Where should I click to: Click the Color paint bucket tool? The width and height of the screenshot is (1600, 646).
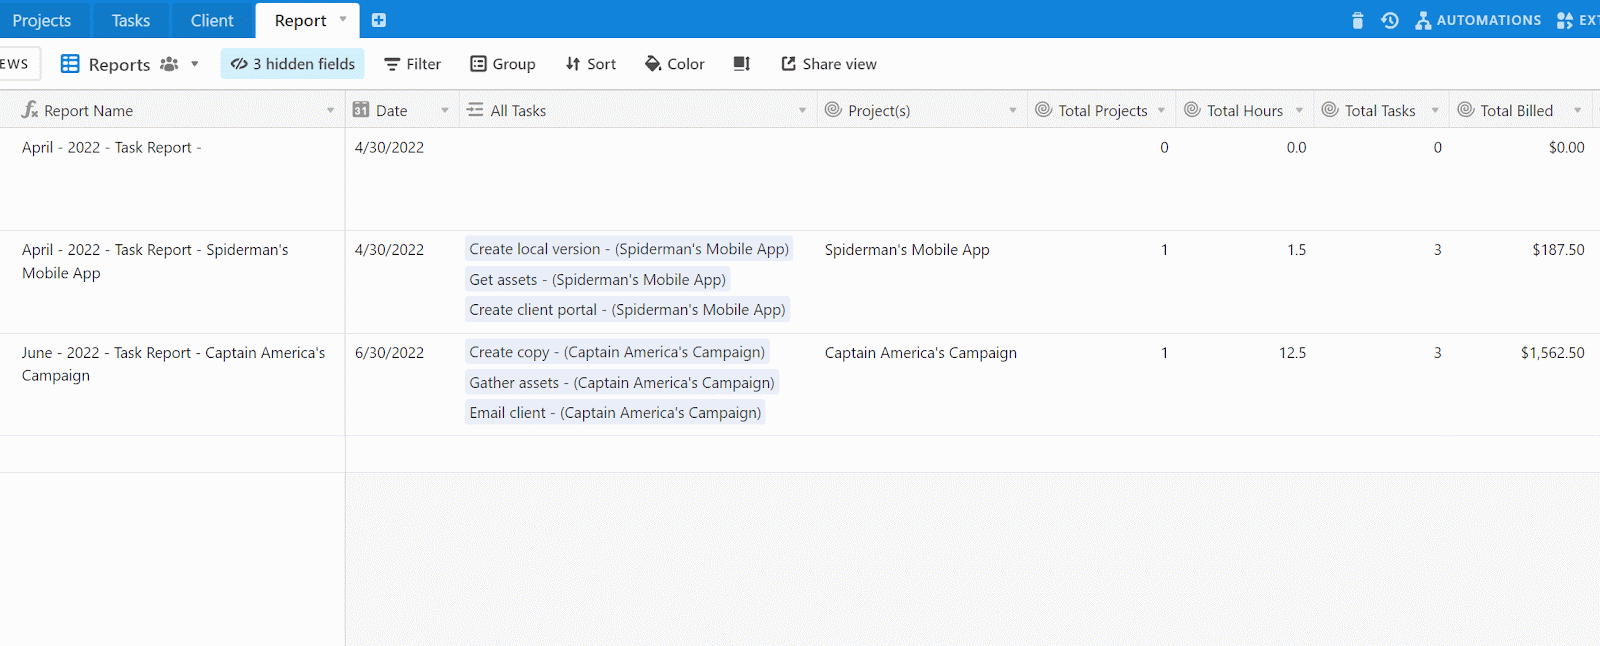(x=675, y=64)
